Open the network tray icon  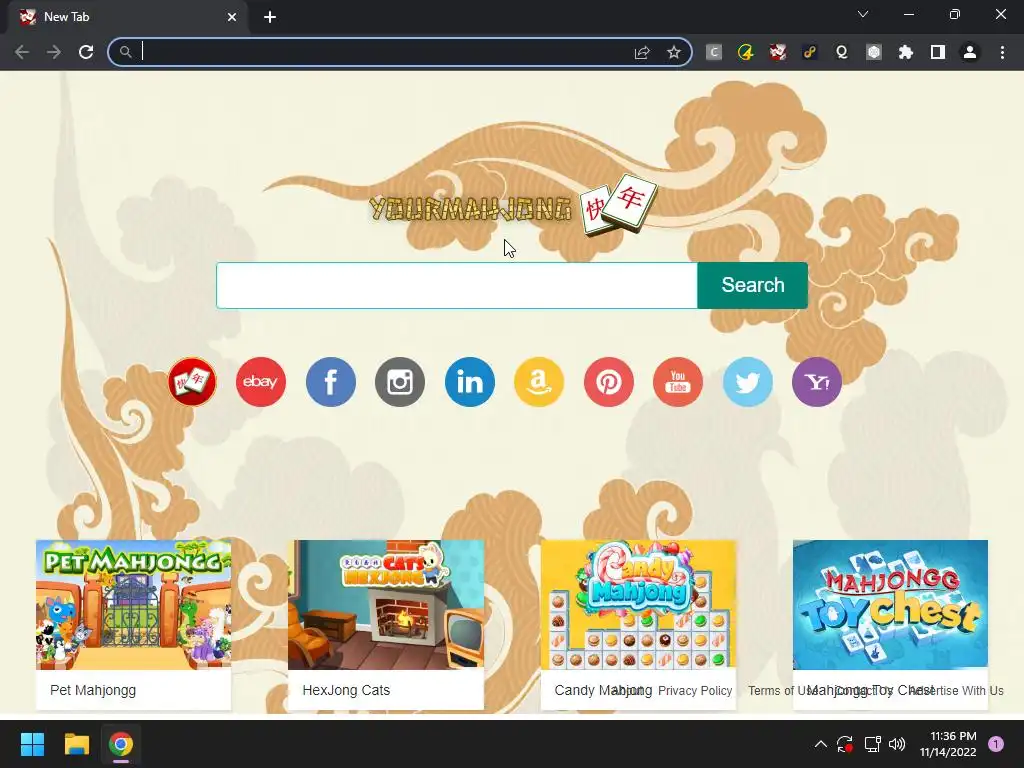coord(872,744)
